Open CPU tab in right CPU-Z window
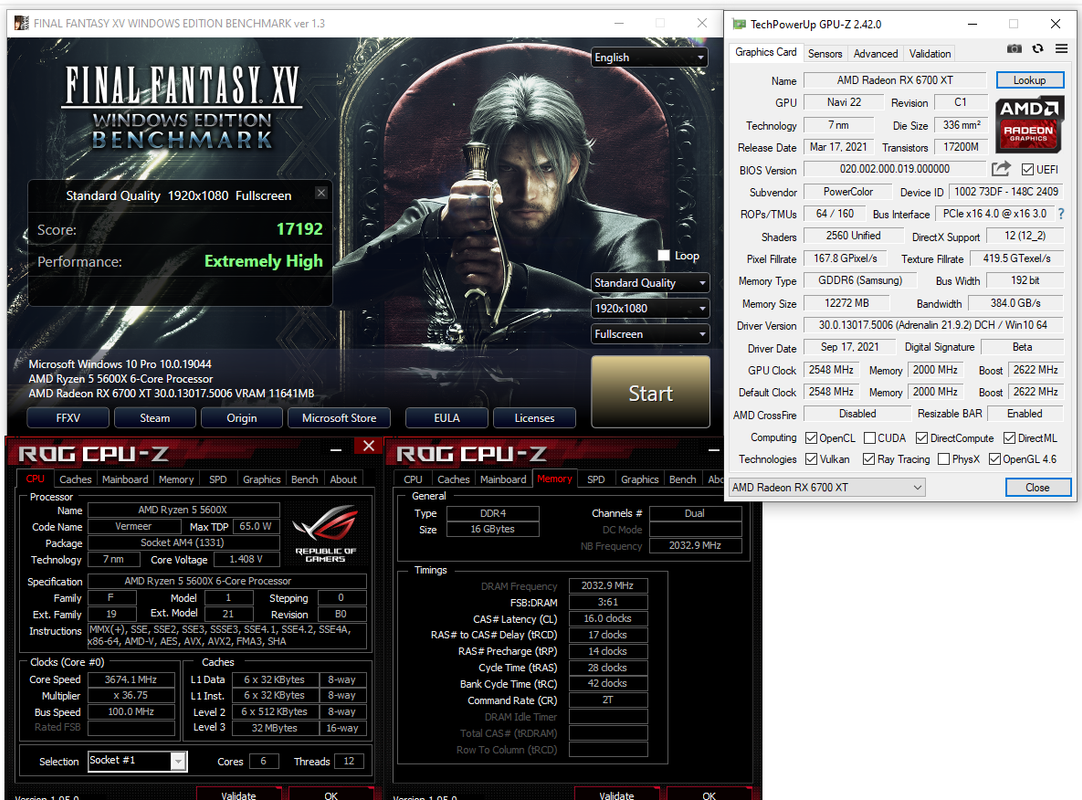Viewport: 1082px width, 800px height. [x=413, y=479]
